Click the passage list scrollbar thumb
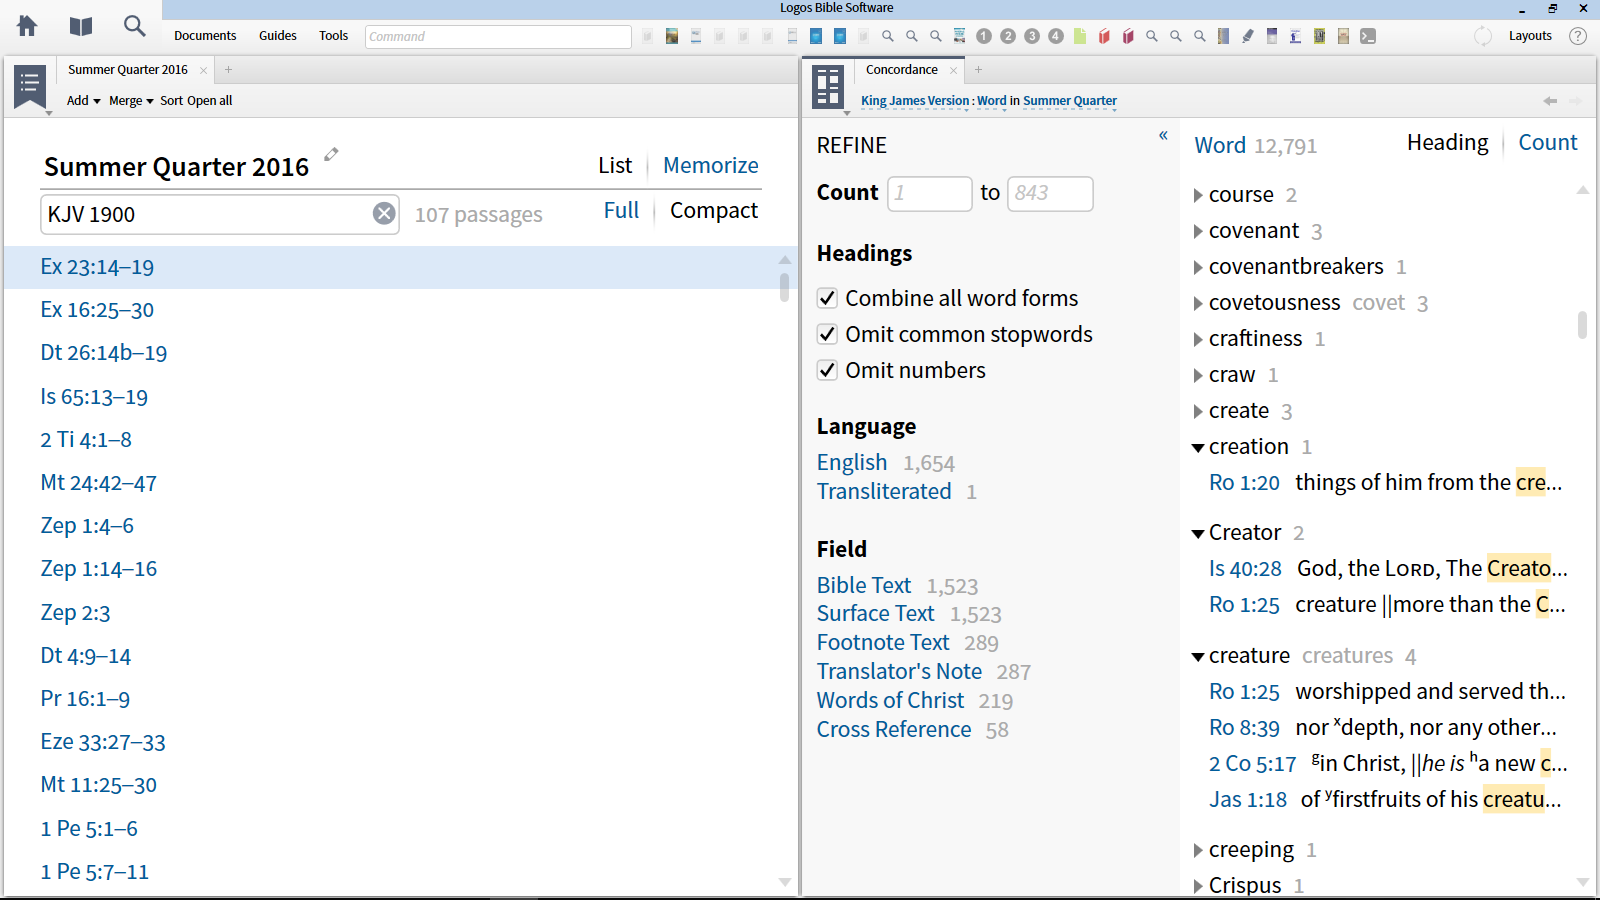The width and height of the screenshot is (1600, 900). 785,288
